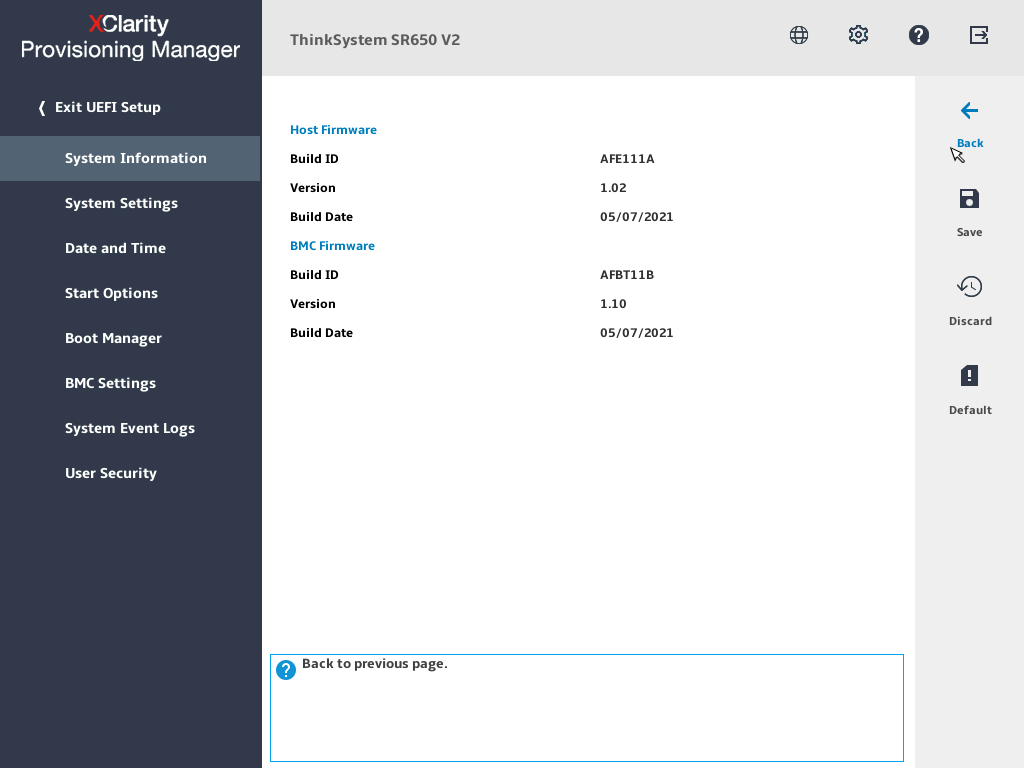The height and width of the screenshot is (768, 1024).
Task: Click Build Date label under Host Firmware
Action: tap(321, 217)
